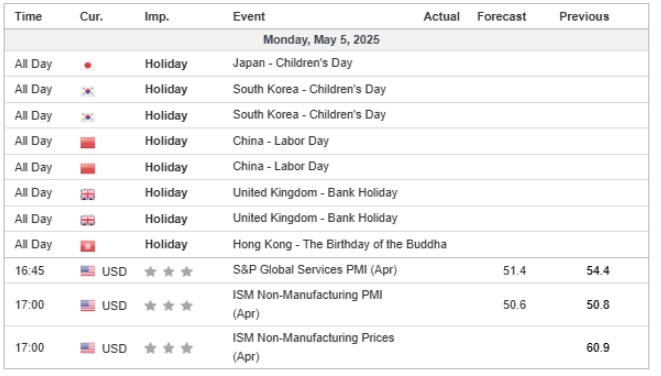This screenshot has width=661, height=376.
Task: Click the Forecast column header
Action: [x=501, y=16]
